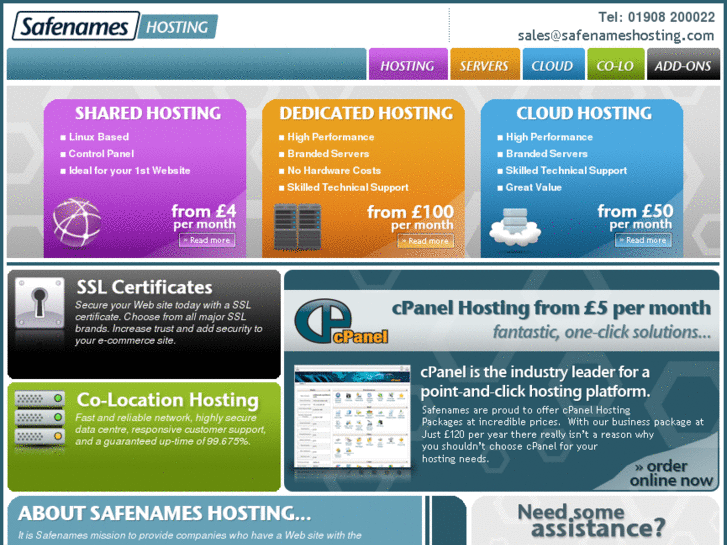The width and height of the screenshot is (727, 545).
Task: Click the Ideal for your 1st Website text
Action: tap(129, 170)
